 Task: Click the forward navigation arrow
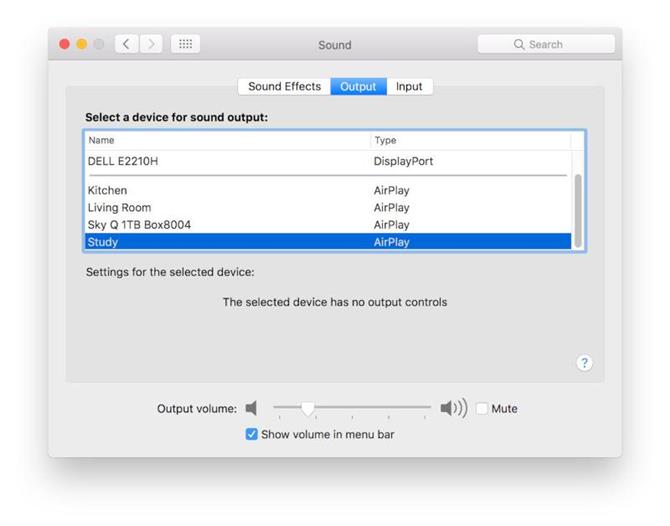coord(151,44)
